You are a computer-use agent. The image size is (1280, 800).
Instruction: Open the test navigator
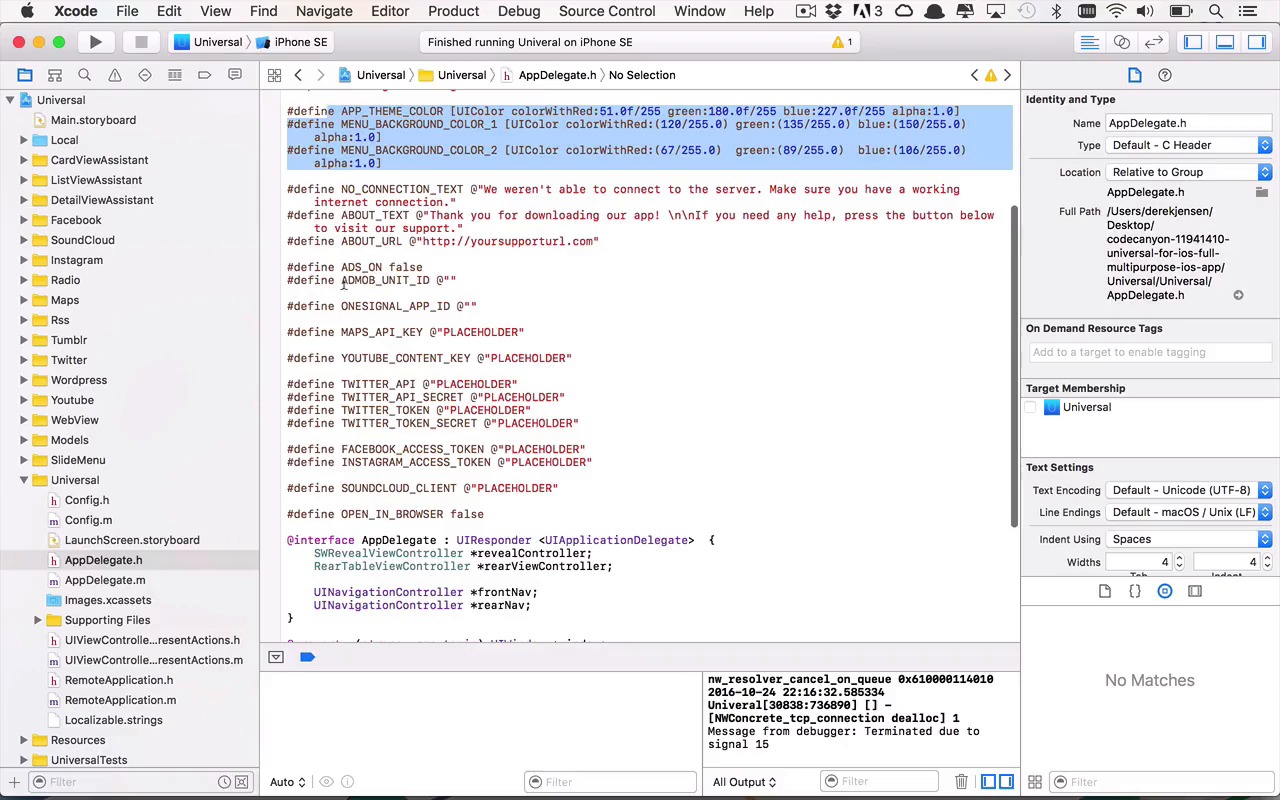point(145,75)
